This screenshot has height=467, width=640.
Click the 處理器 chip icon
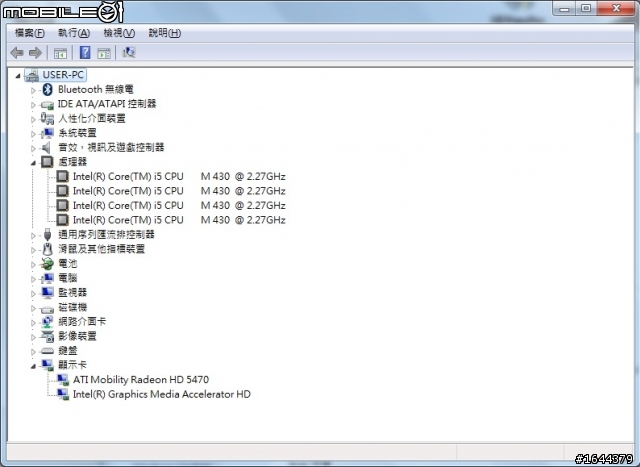point(47,162)
